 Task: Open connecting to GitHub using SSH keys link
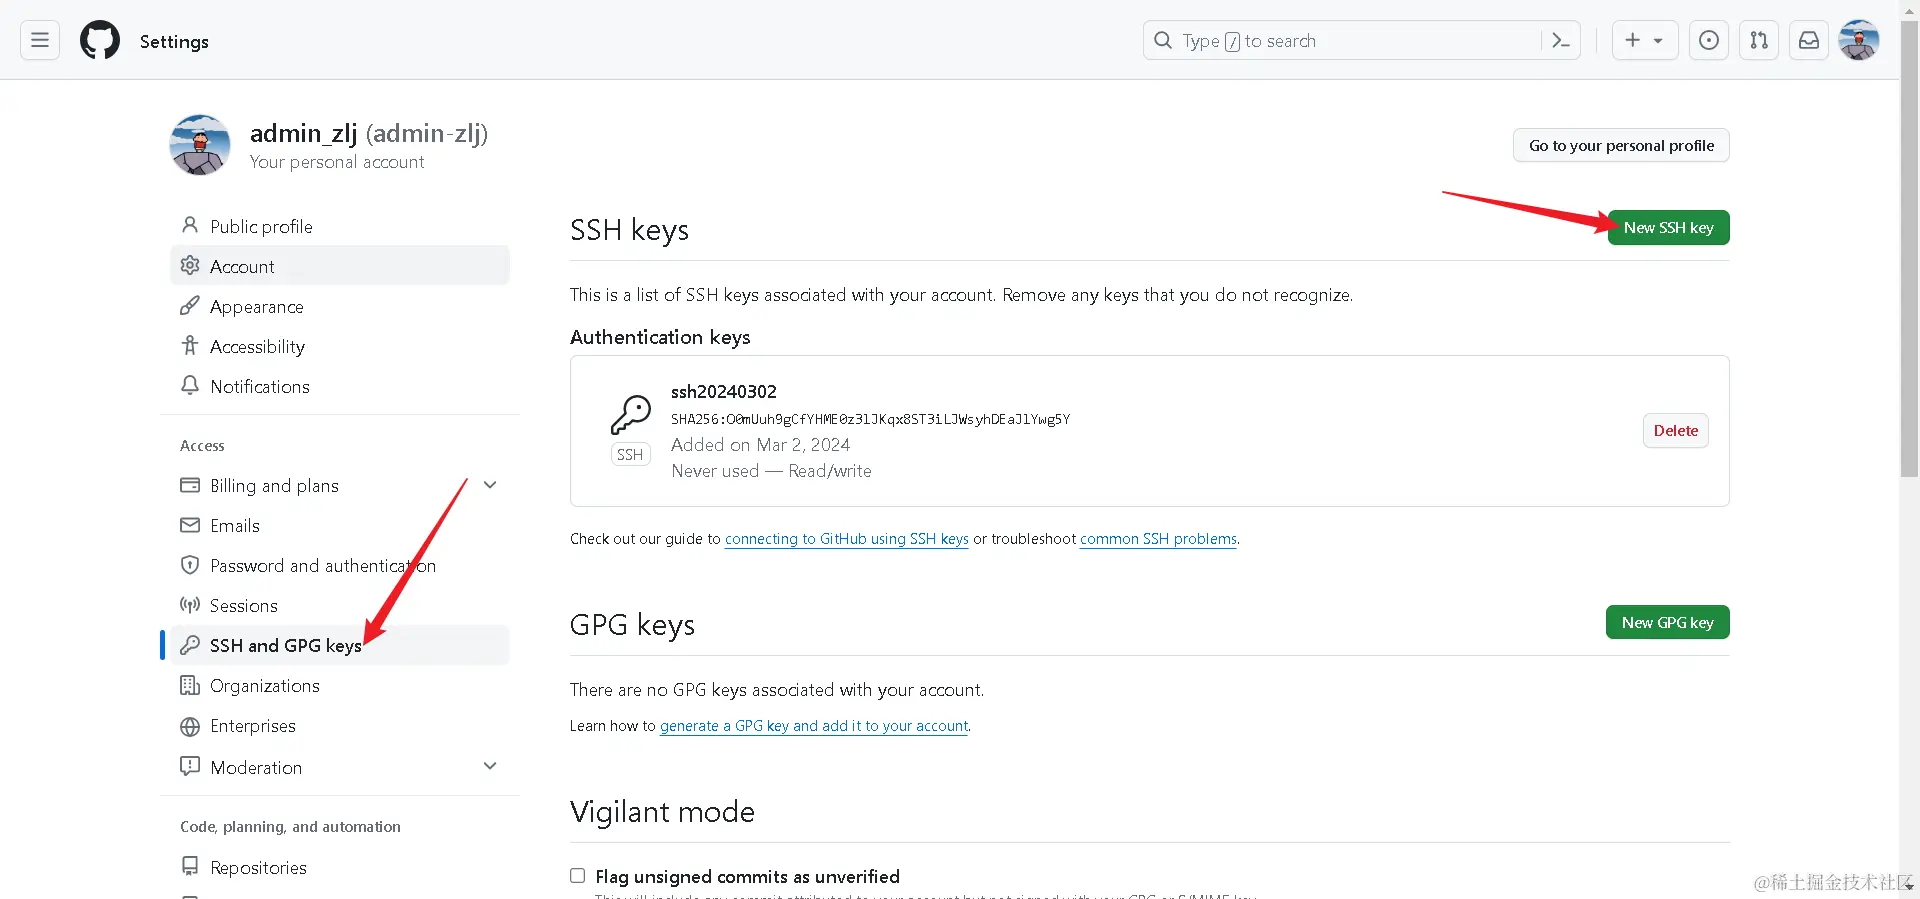coord(846,539)
